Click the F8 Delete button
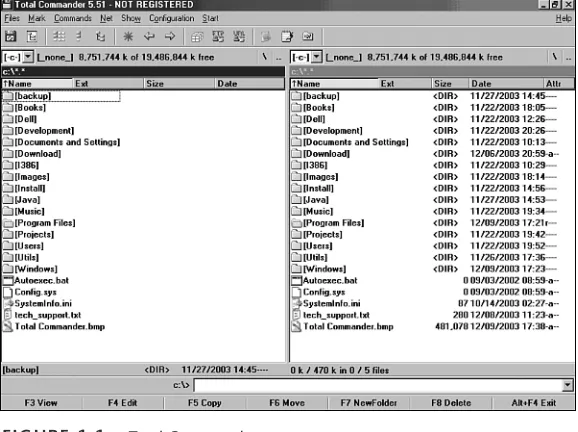 coord(451,403)
